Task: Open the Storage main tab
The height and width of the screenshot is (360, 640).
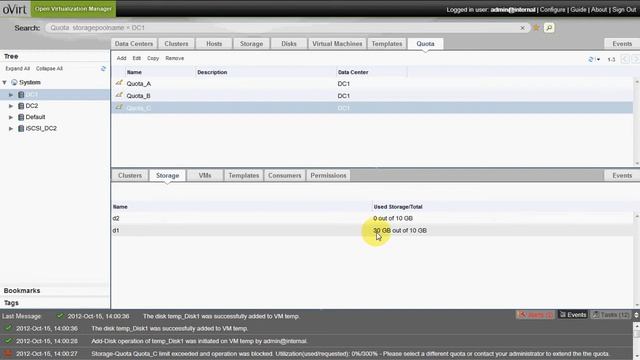Action: [251, 44]
